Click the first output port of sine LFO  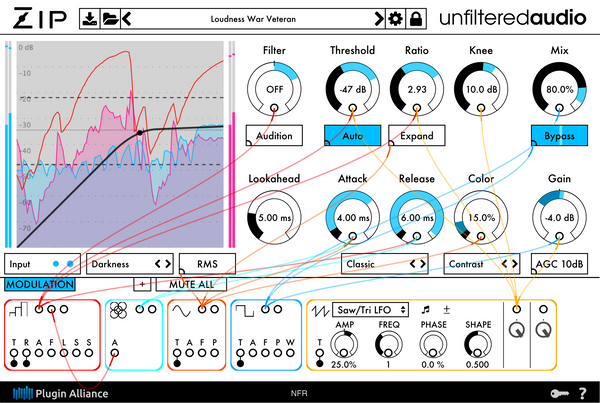tap(202, 309)
